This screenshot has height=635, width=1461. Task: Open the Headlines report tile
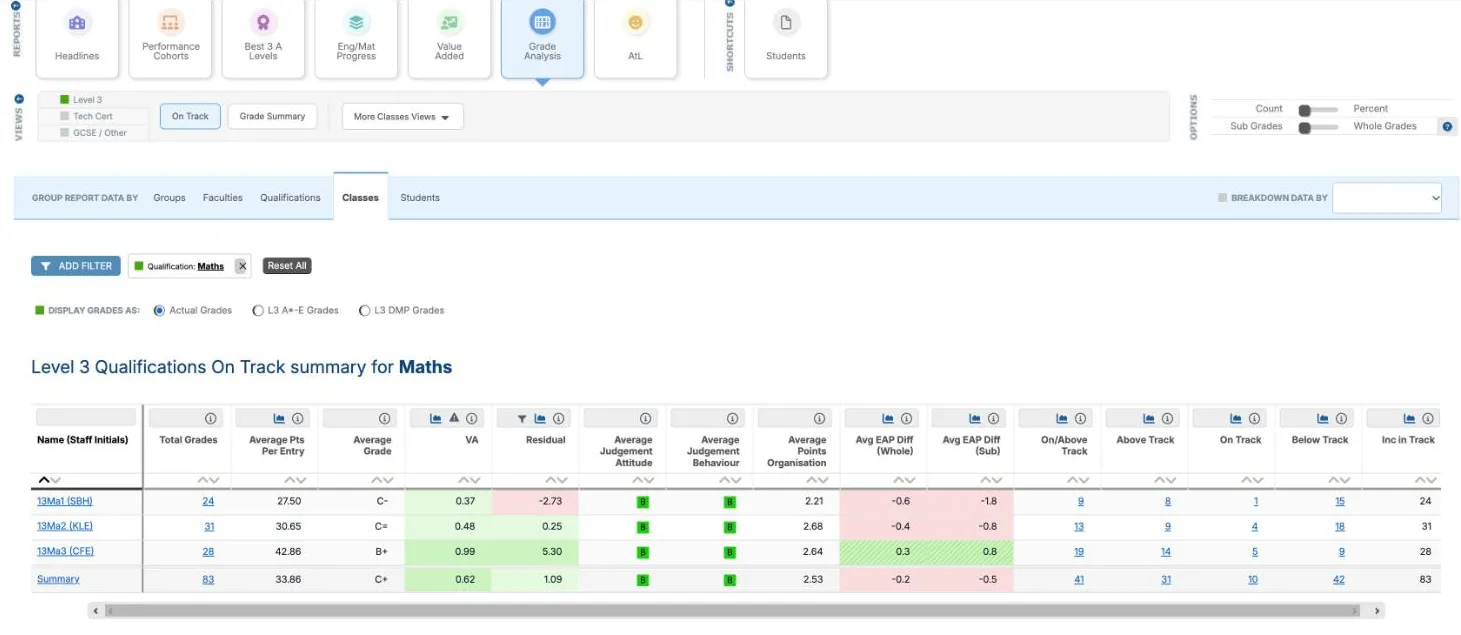77,38
